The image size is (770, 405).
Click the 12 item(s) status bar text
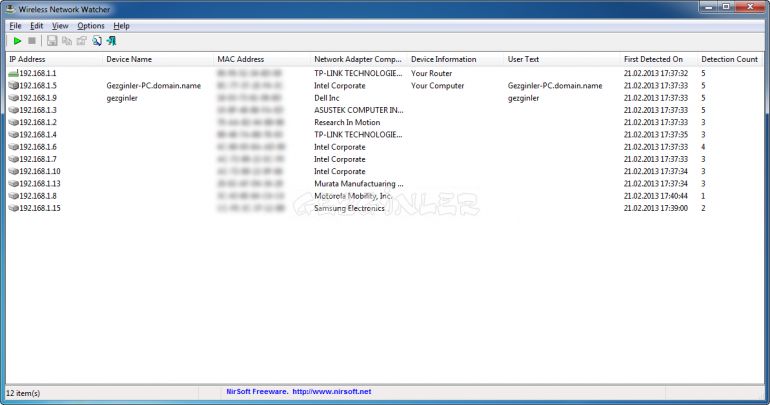pyautogui.click(x=23, y=393)
